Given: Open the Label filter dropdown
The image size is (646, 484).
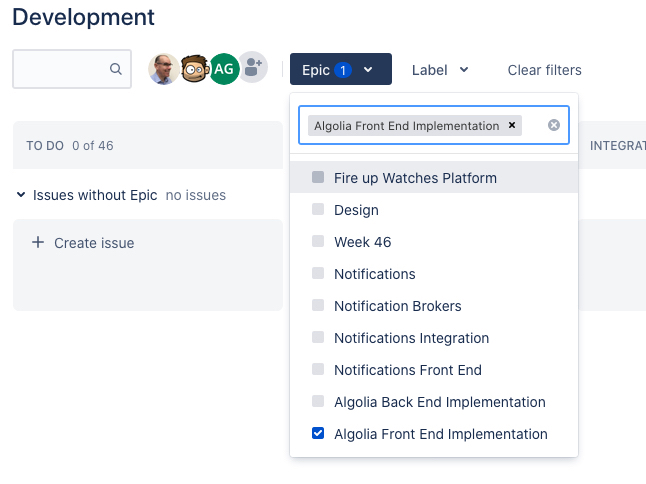Looking at the screenshot, I should [x=440, y=70].
